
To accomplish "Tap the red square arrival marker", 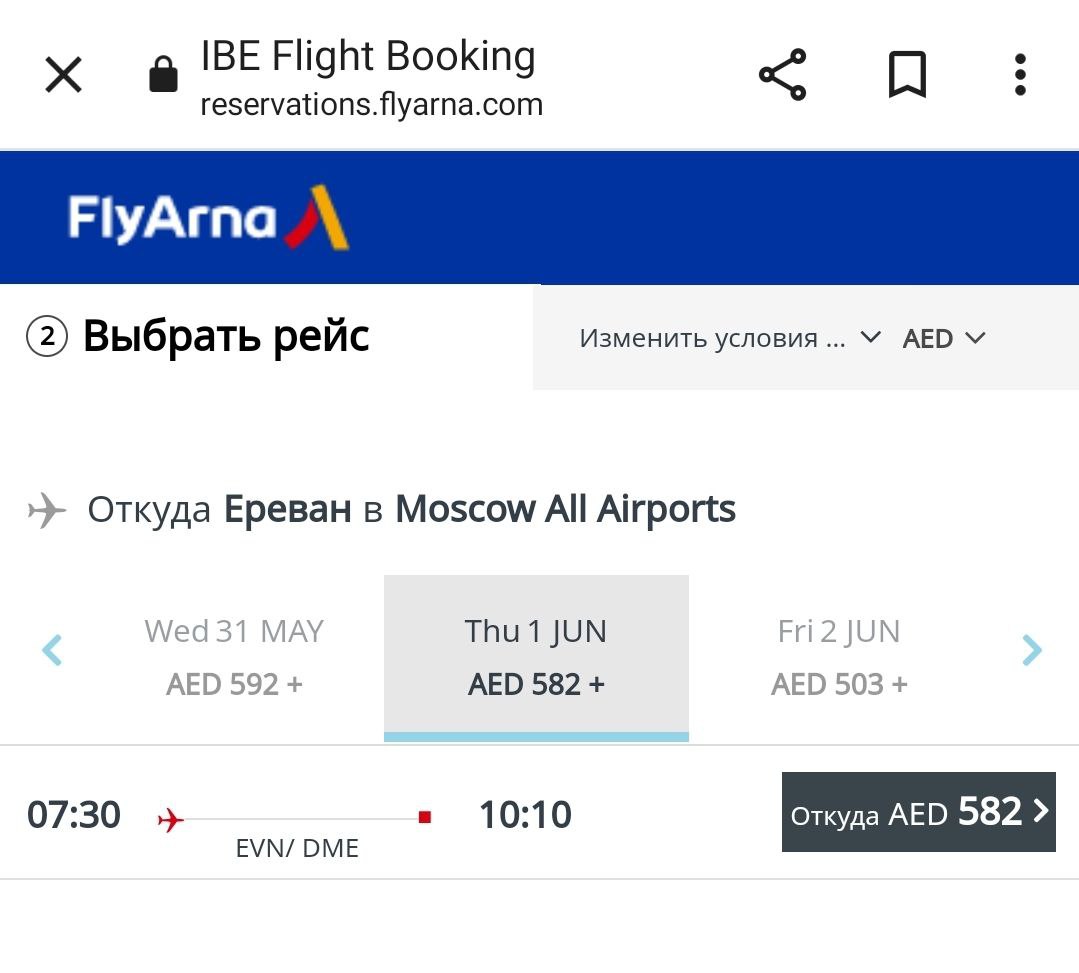I will tap(425, 818).
